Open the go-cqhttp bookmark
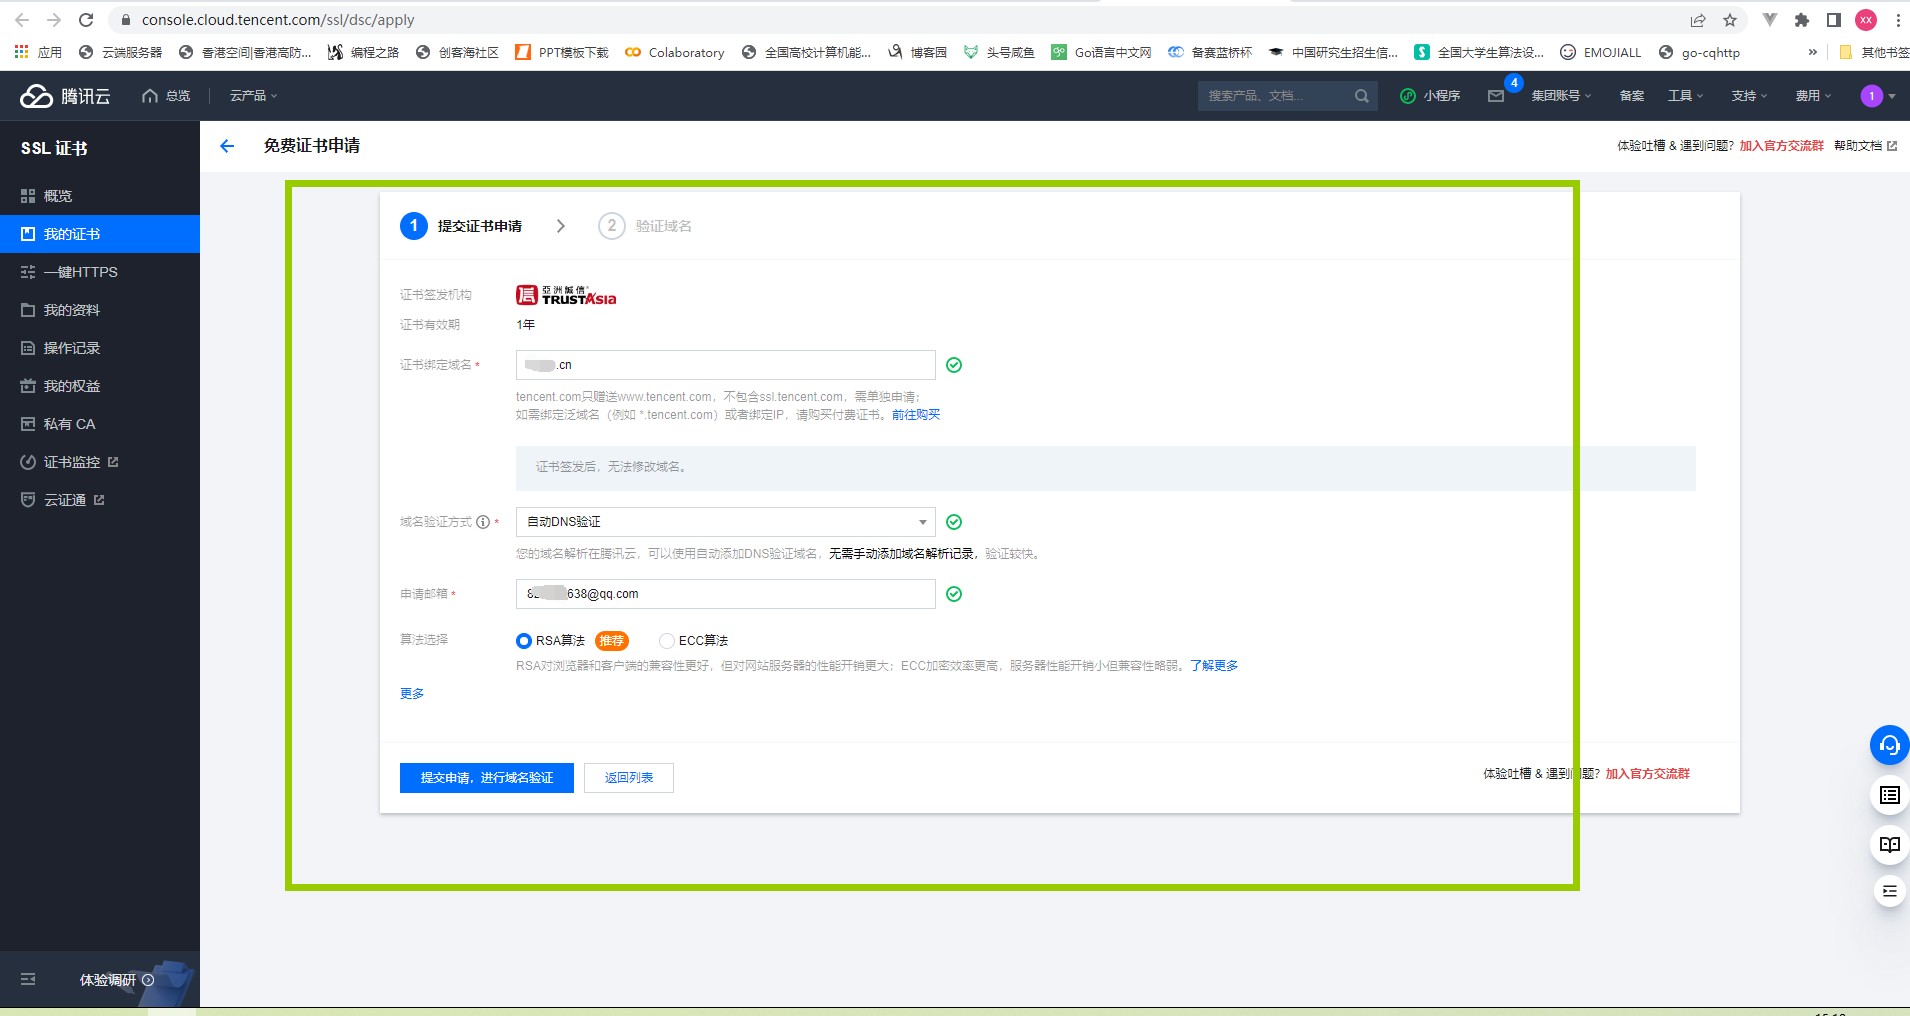1910x1016 pixels. tap(1699, 52)
